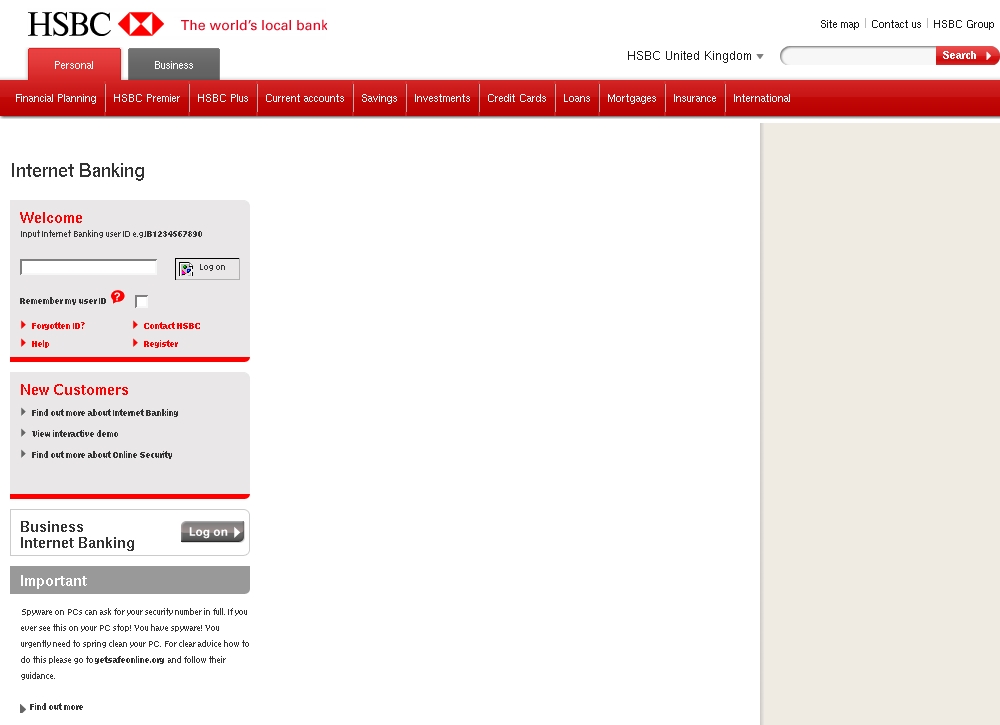Open the View interactive demo link
The image size is (1000, 725).
[75, 434]
